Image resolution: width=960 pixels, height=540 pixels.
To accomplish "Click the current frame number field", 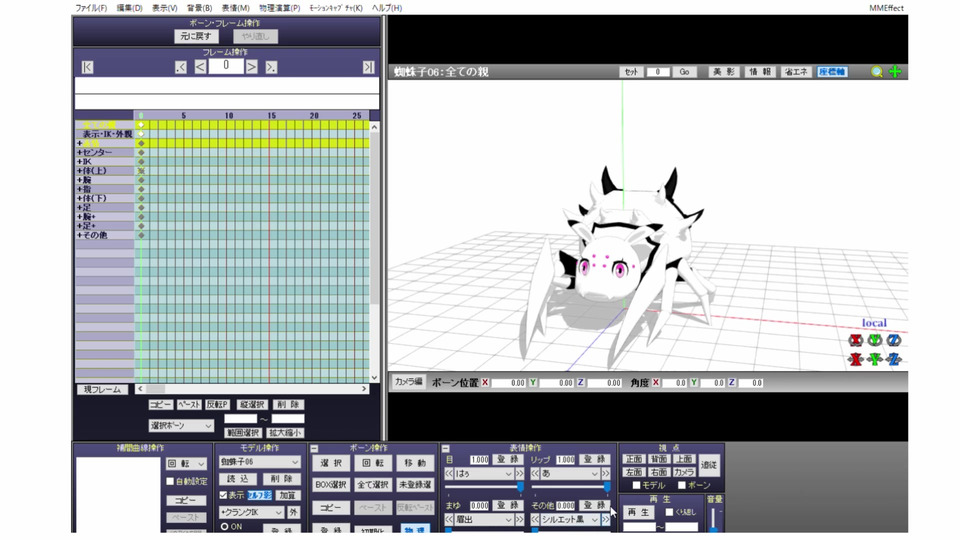I will (226, 66).
